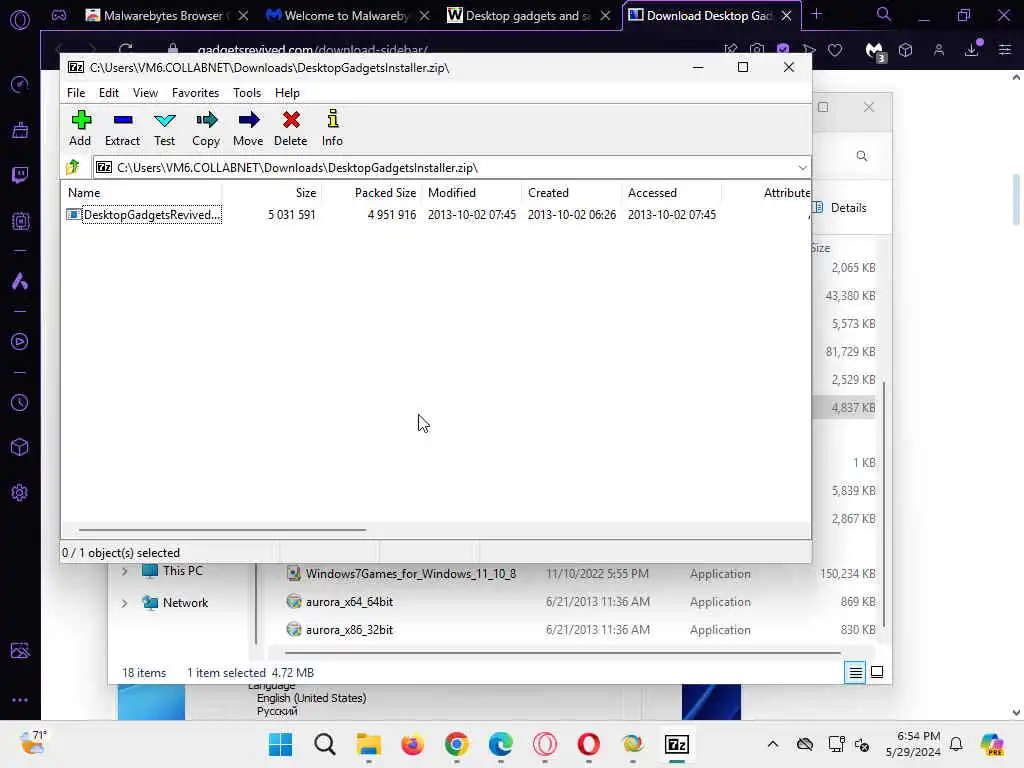Click the heart bookmark icon
Viewport: 1024px width, 768px height.
point(835,50)
